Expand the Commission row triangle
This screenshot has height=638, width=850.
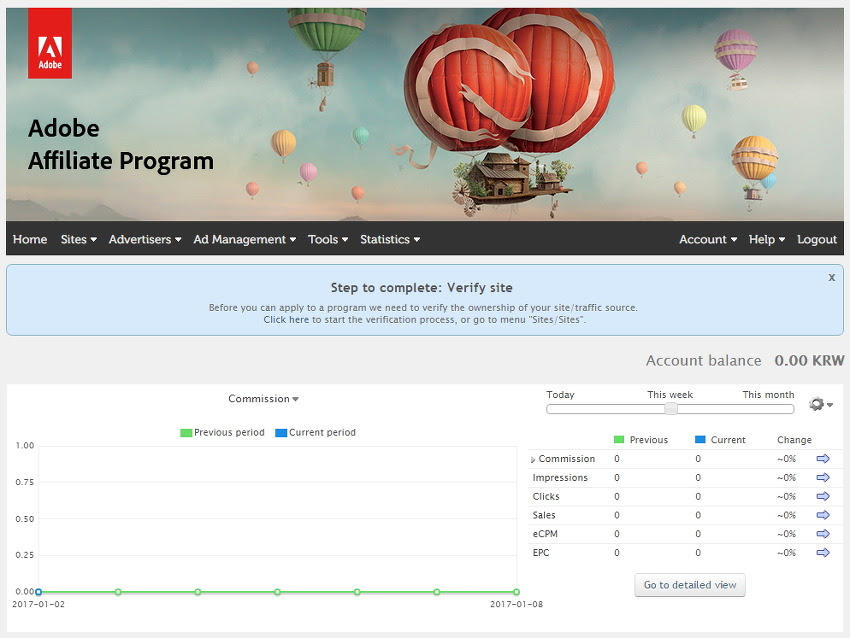pos(533,460)
